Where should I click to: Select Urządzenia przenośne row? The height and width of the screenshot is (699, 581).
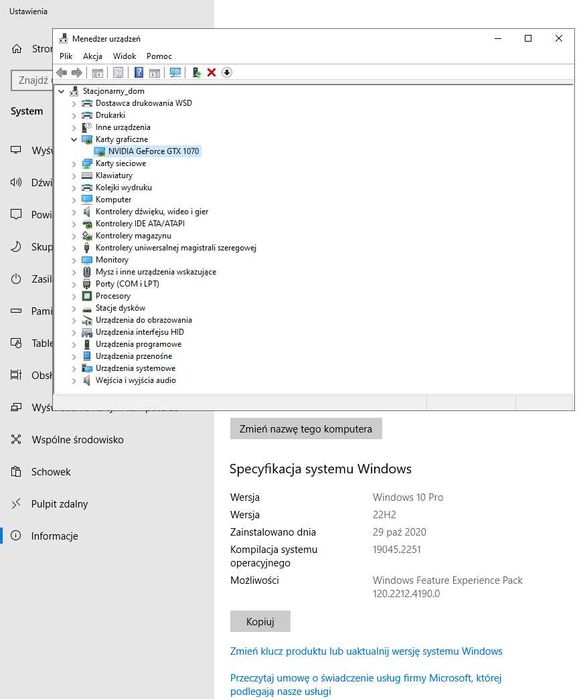(x=133, y=356)
